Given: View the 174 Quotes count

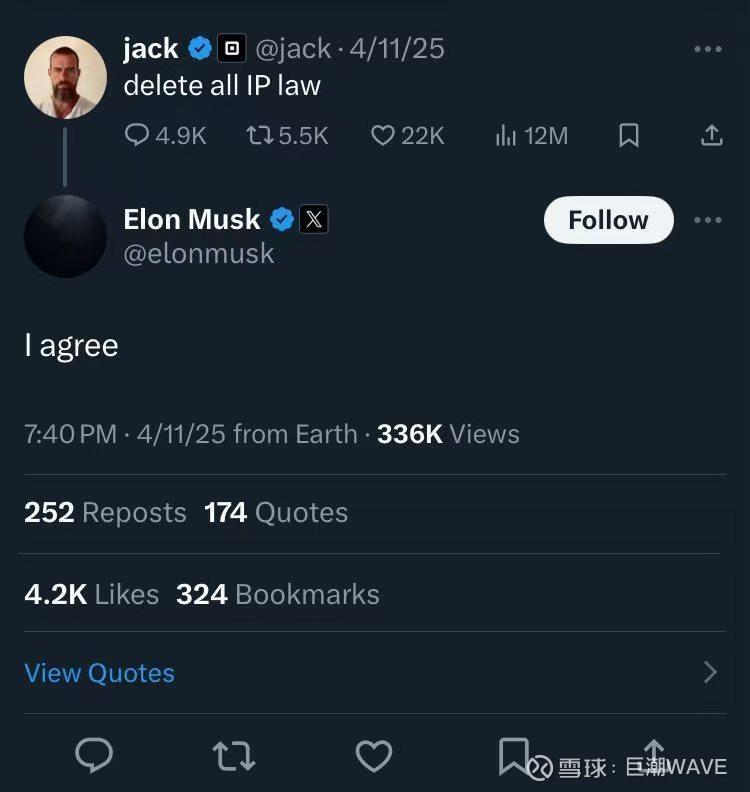Looking at the screenshot, I should [x=276, y=513].
